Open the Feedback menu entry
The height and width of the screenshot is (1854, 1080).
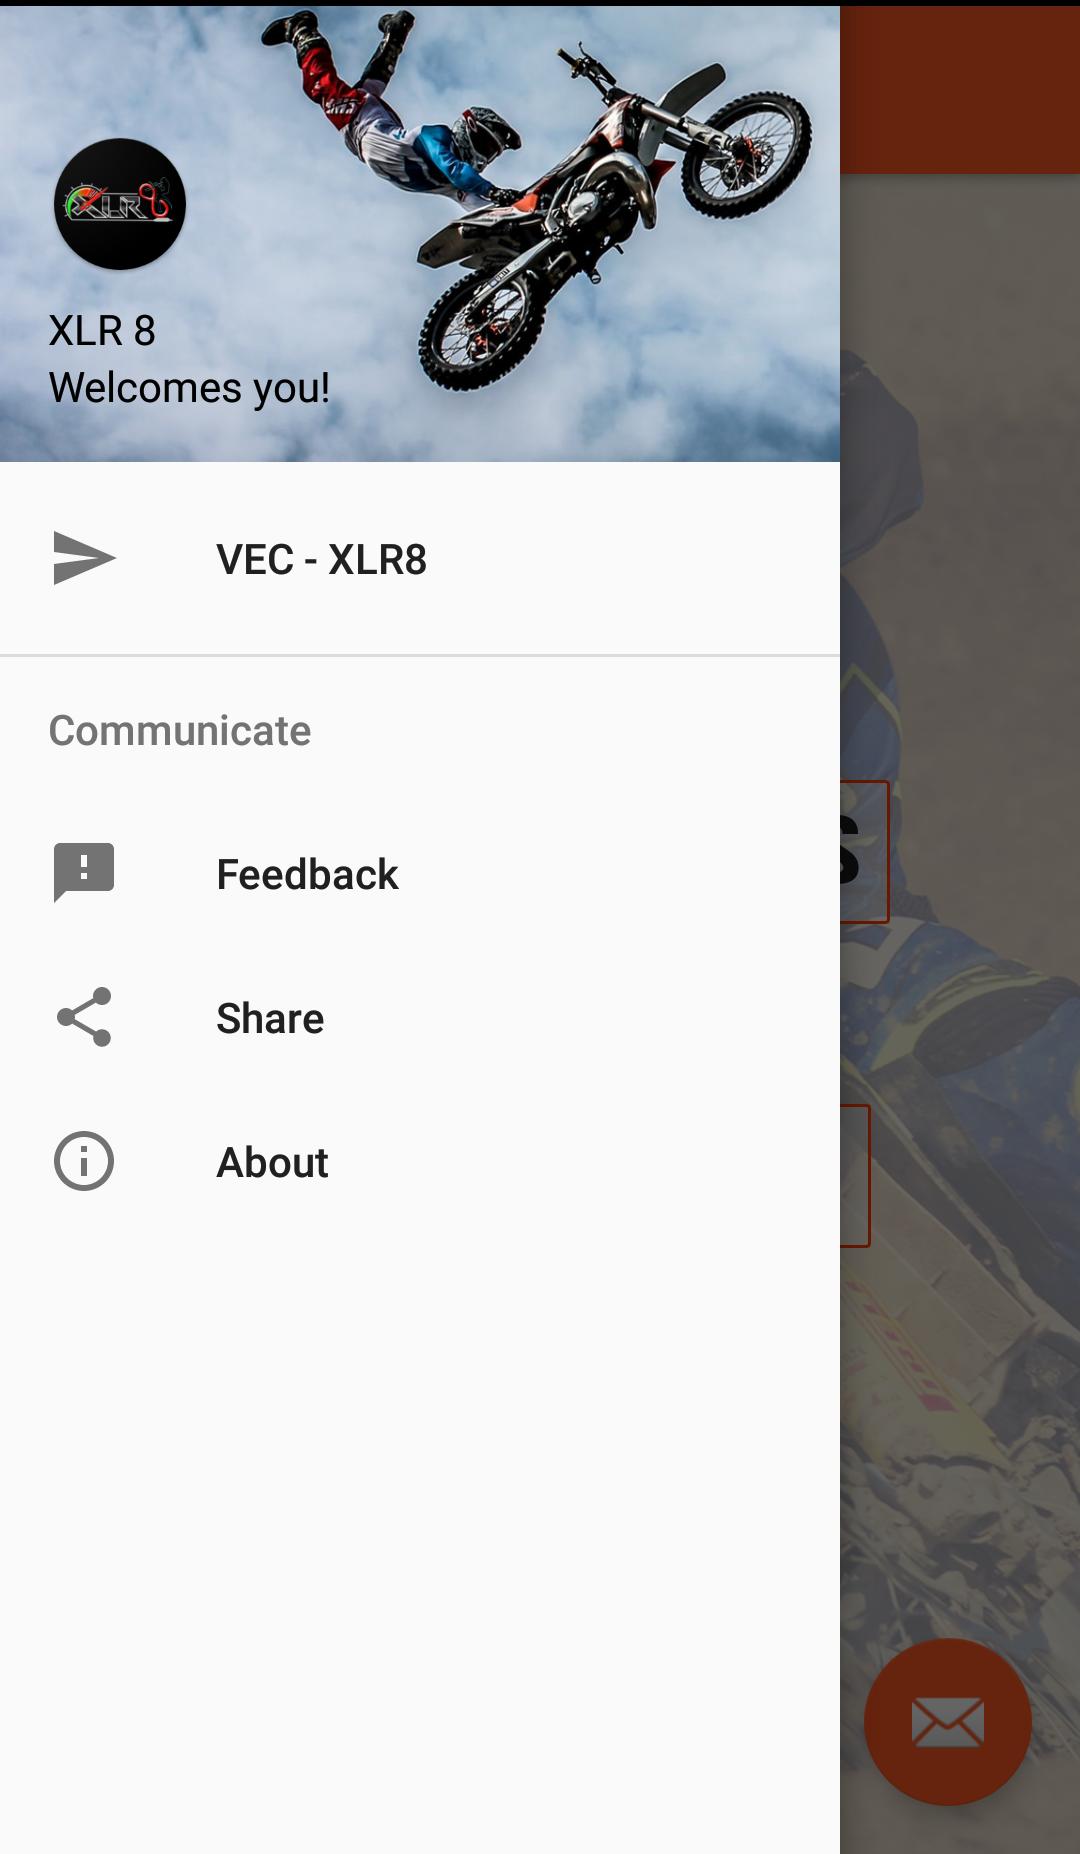point(420,874)
